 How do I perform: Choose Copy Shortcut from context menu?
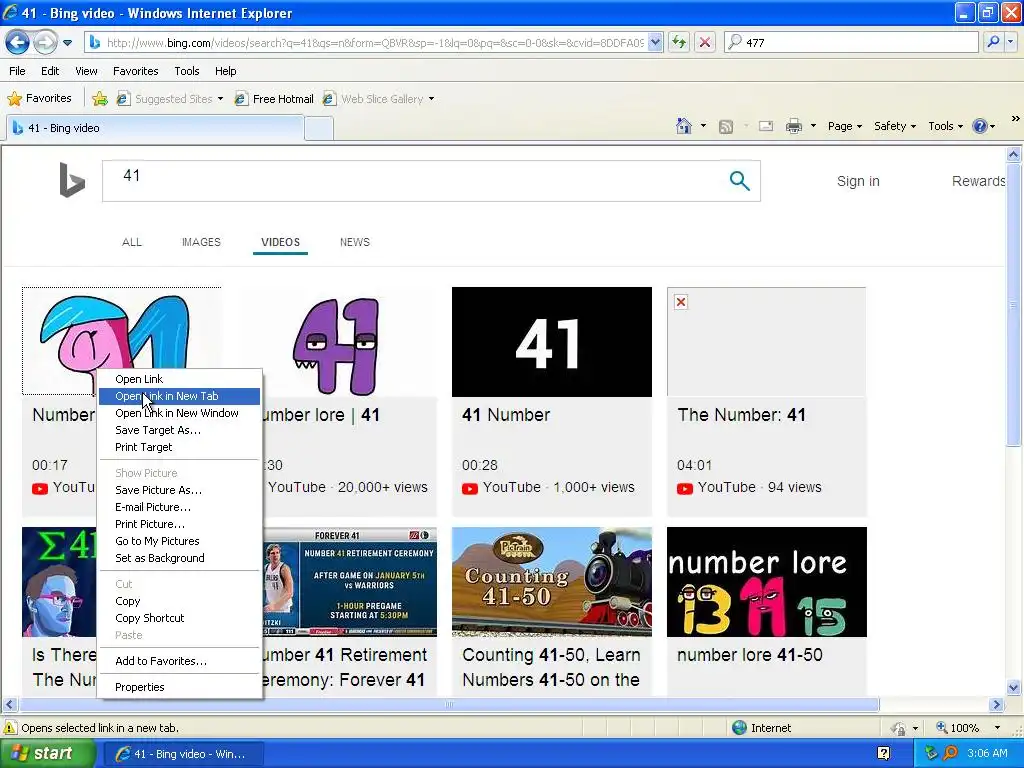point(179,618)
